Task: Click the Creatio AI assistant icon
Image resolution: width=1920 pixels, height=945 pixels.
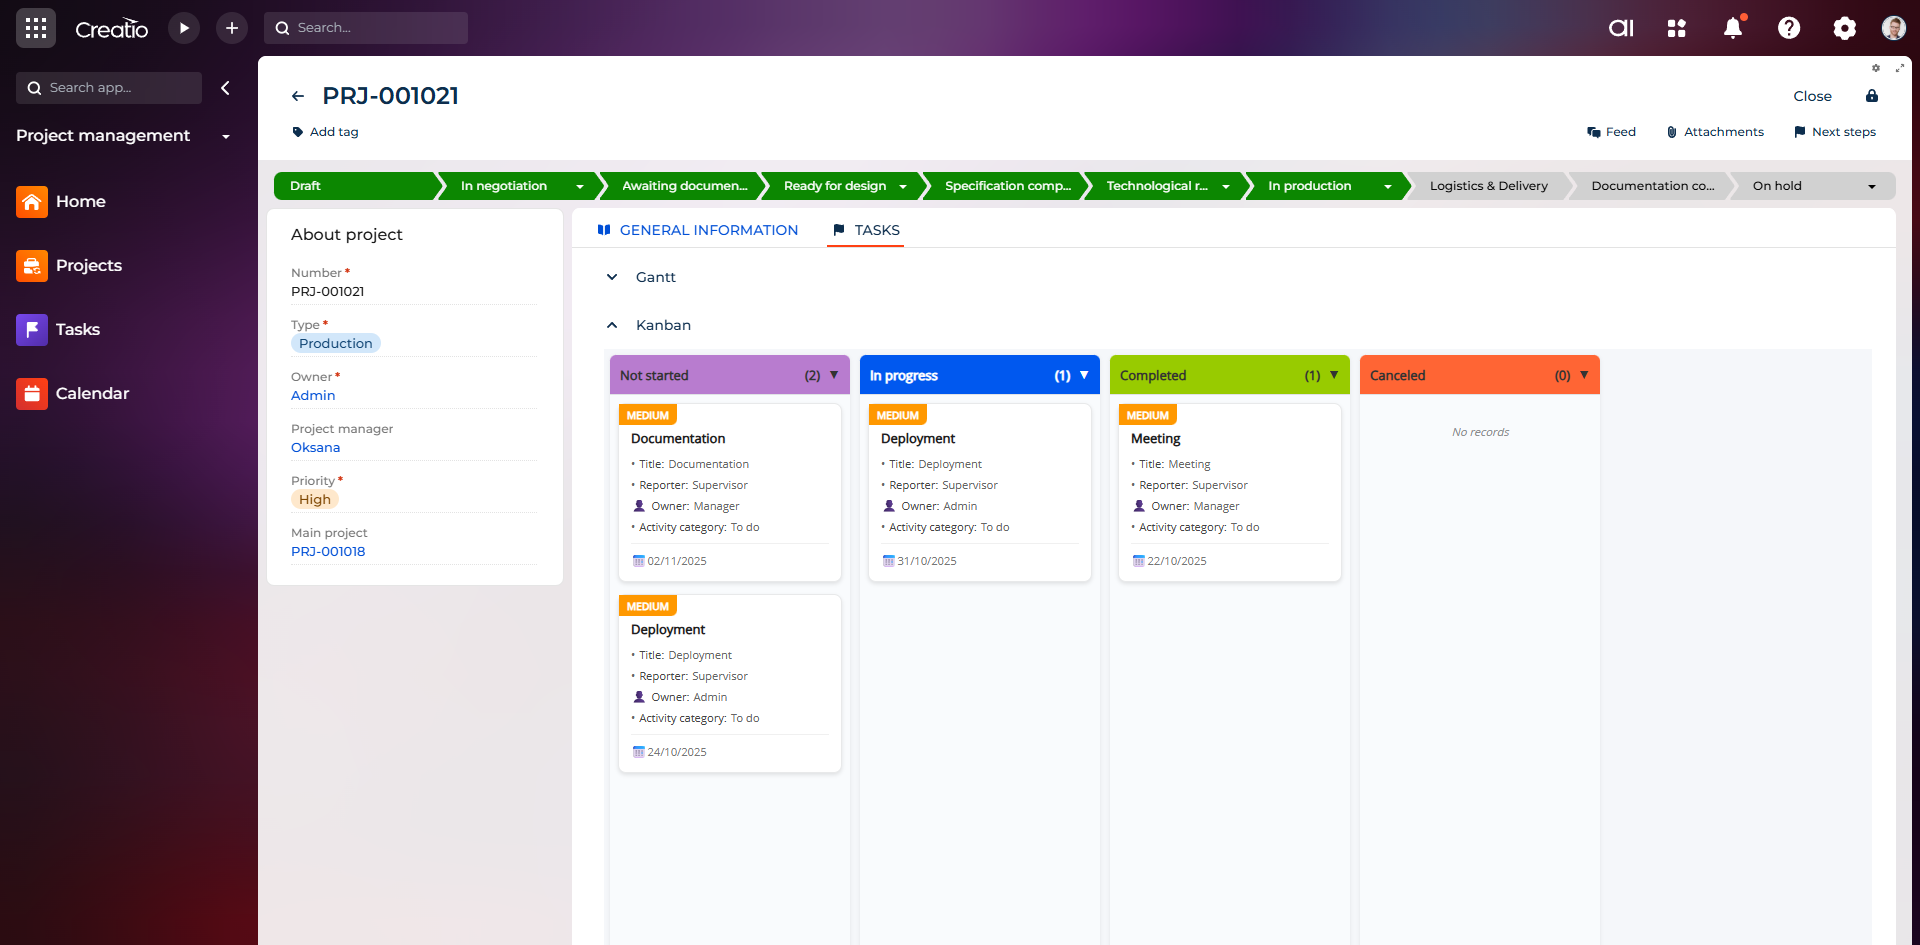Action: click(1621, 28)
